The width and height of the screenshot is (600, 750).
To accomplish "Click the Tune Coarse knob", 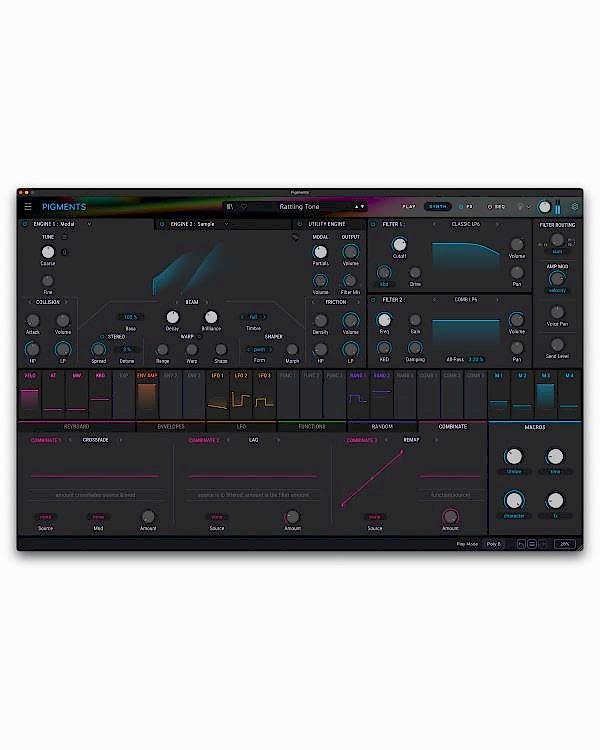I will [x=48, y=252].
